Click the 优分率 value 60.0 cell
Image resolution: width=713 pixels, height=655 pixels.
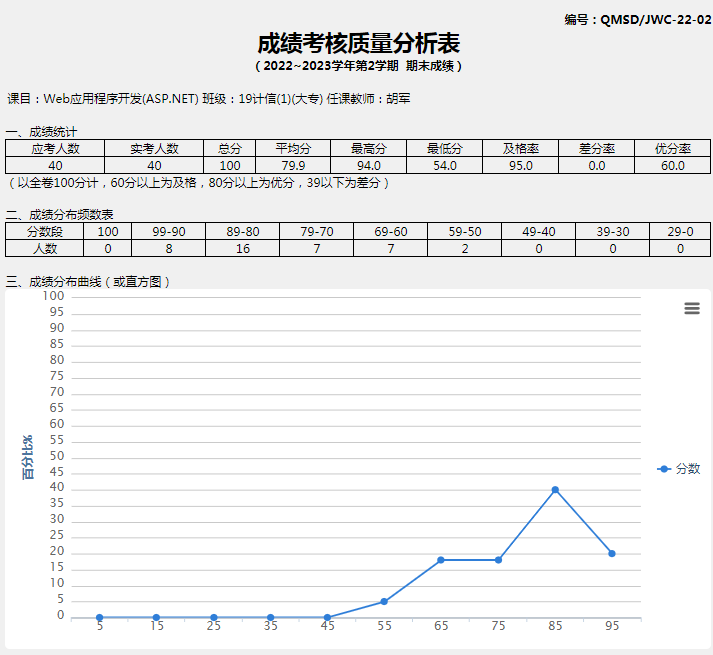[x=670, y=165]
